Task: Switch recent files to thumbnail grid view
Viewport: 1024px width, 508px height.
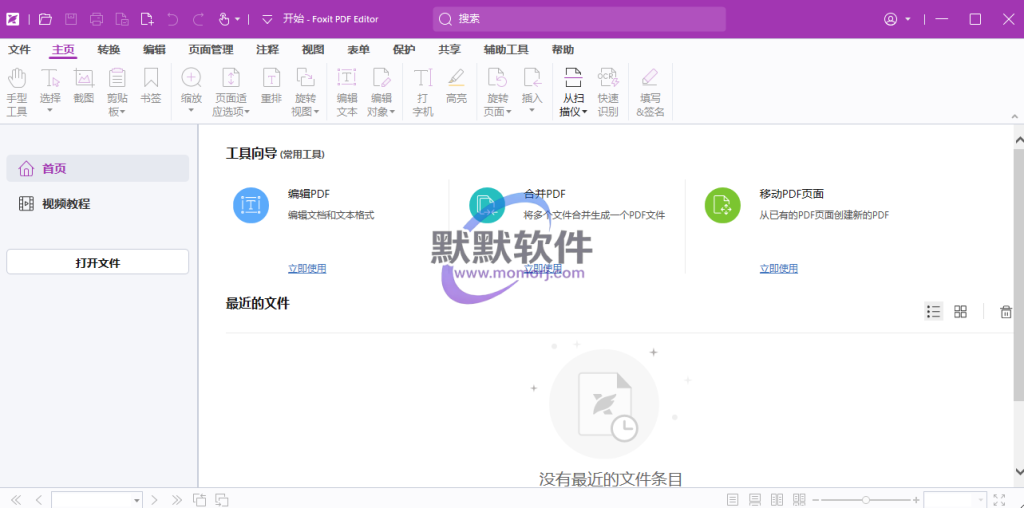Action: tap(960, 312)
